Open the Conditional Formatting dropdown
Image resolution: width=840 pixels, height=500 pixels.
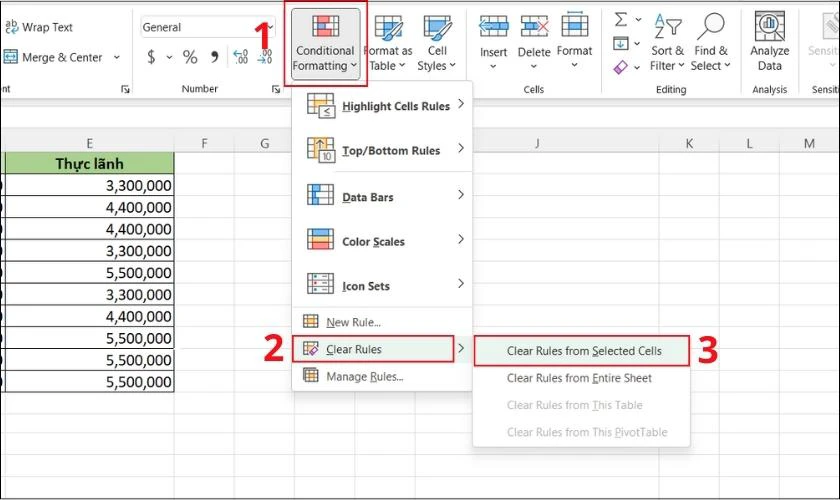pos(323,45)
